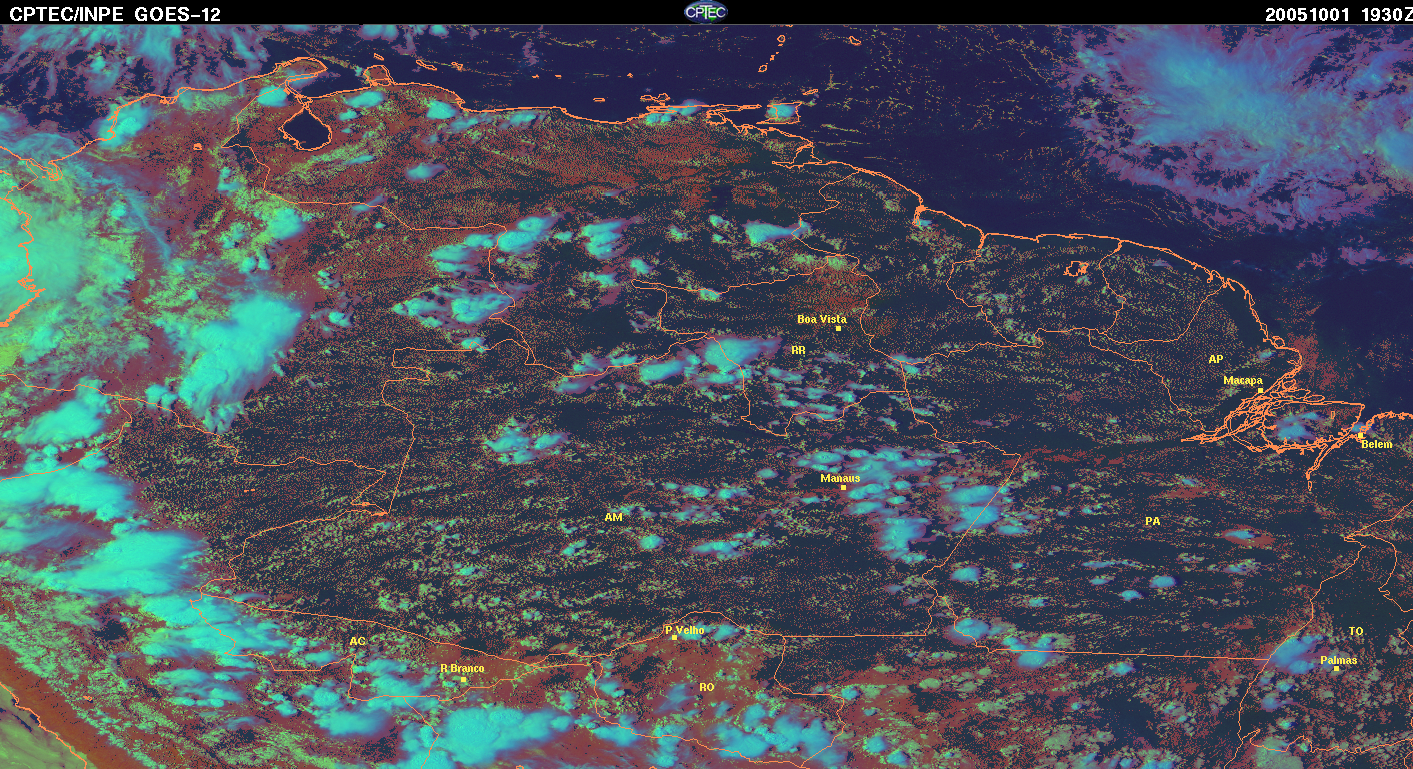Click the TO state label
The image size is (1413, 769).
(x=1356, y=631)
